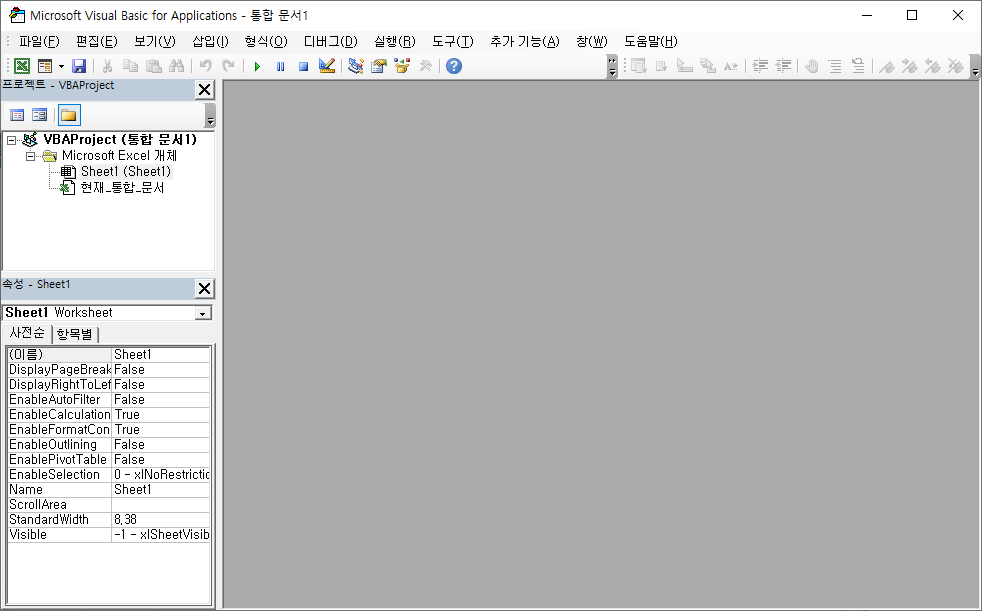Close the 속성 - Sheet1 panel
Screen dimensions: 982x611
click(204, 289)
